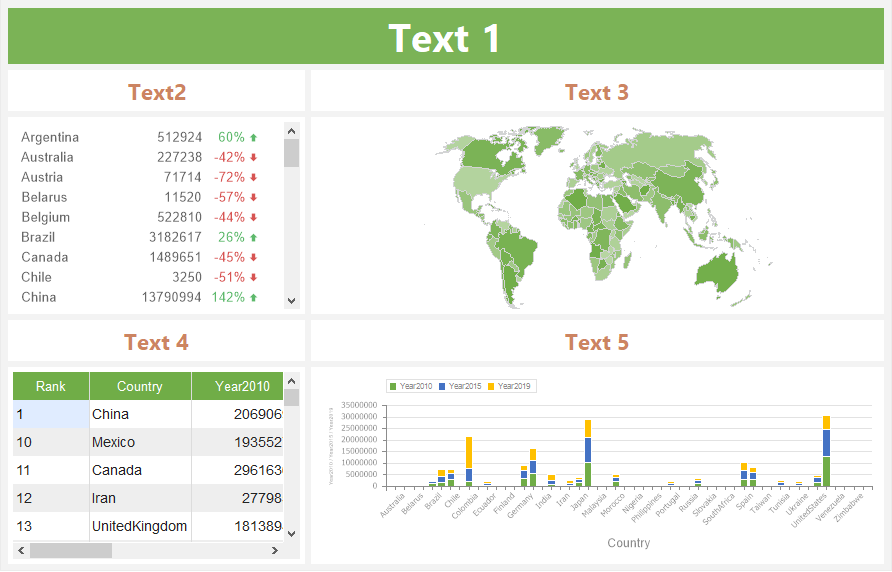
Task: Click the red down arrow beside Chile
Action: point(253,278)
